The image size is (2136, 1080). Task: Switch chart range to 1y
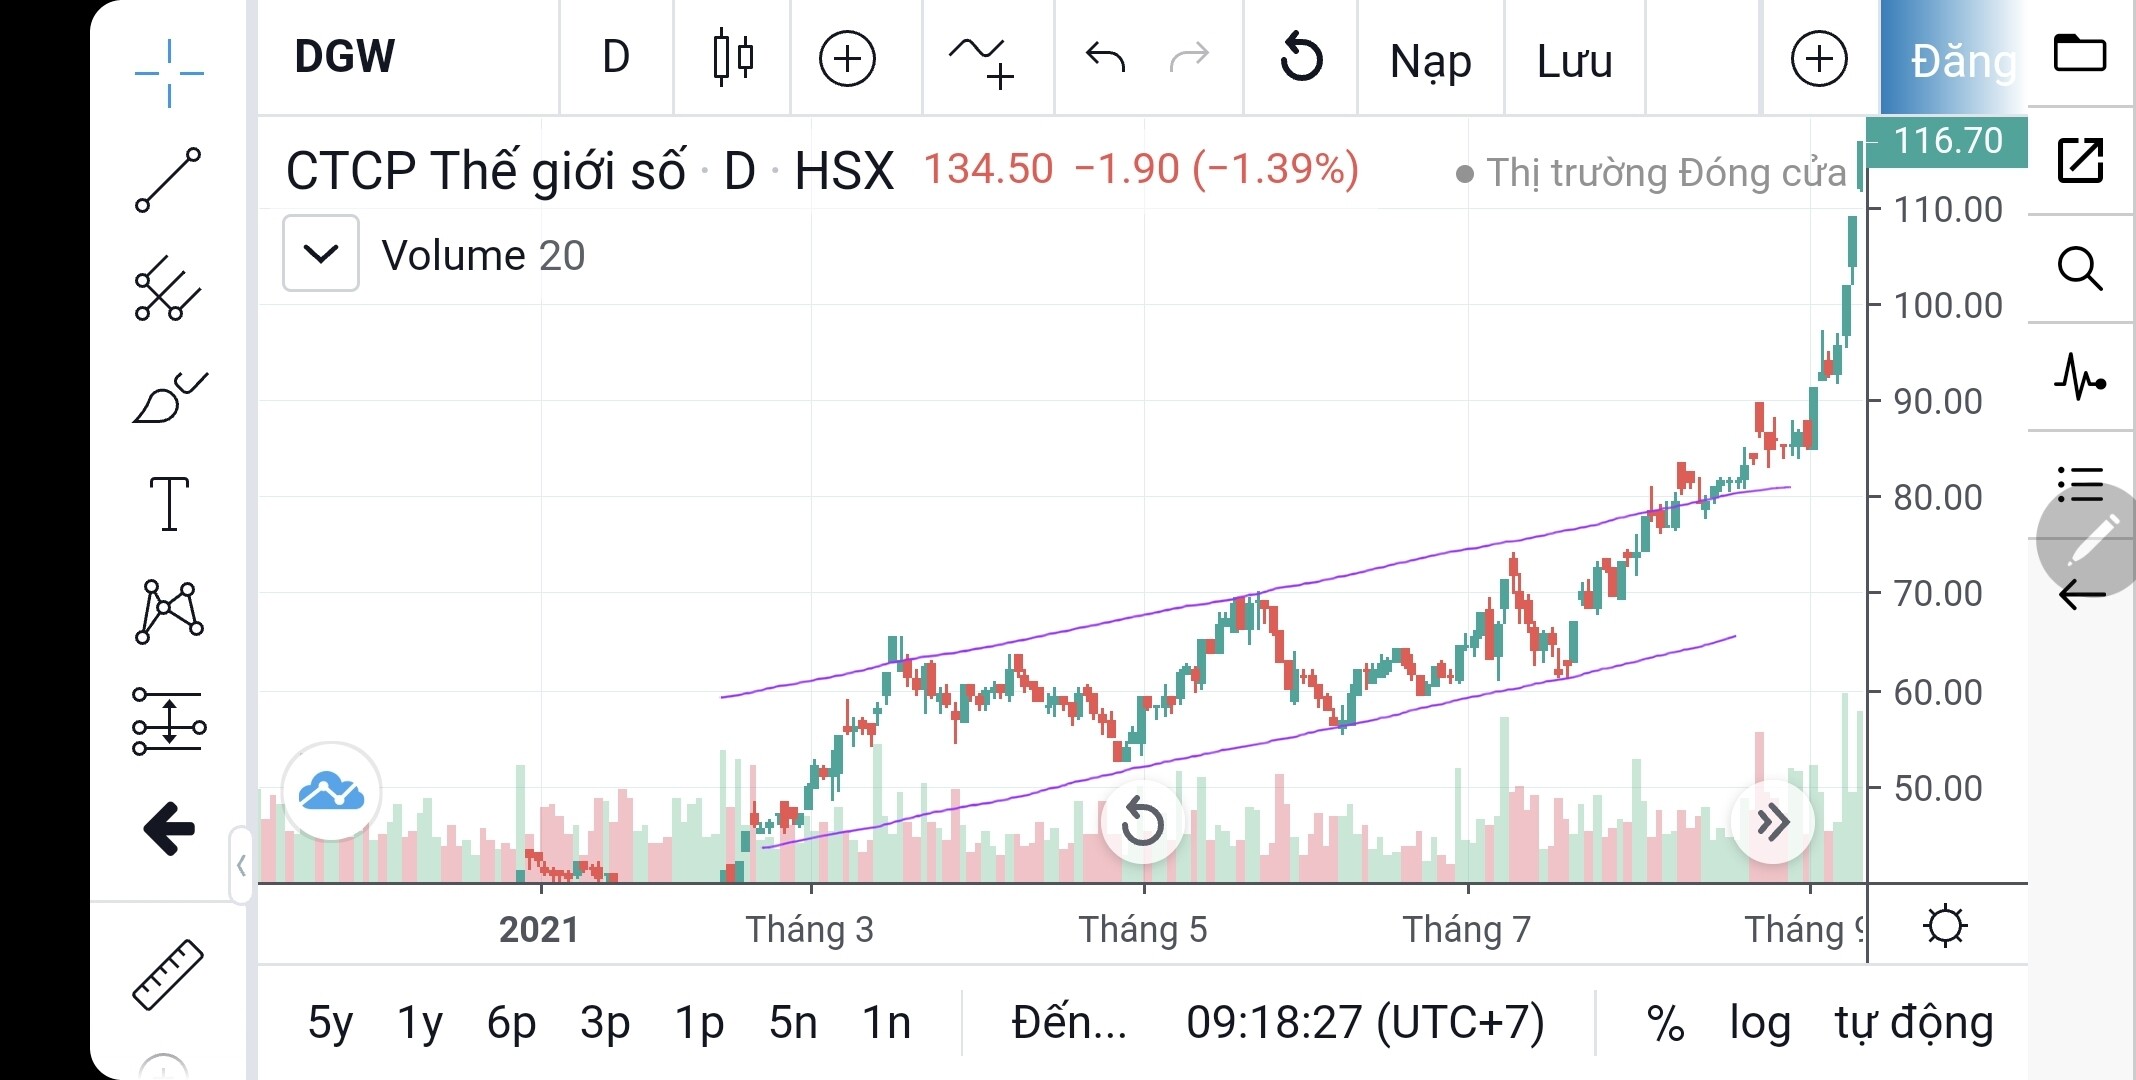(x=419, y=1023)
